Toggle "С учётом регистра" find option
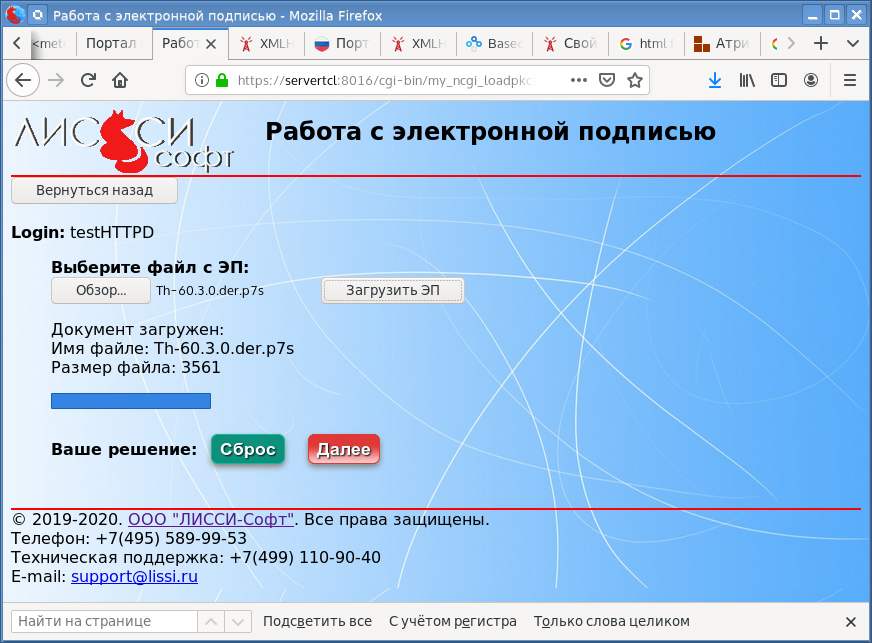Viewport: 872px width, 643px height. pos(452,621)
